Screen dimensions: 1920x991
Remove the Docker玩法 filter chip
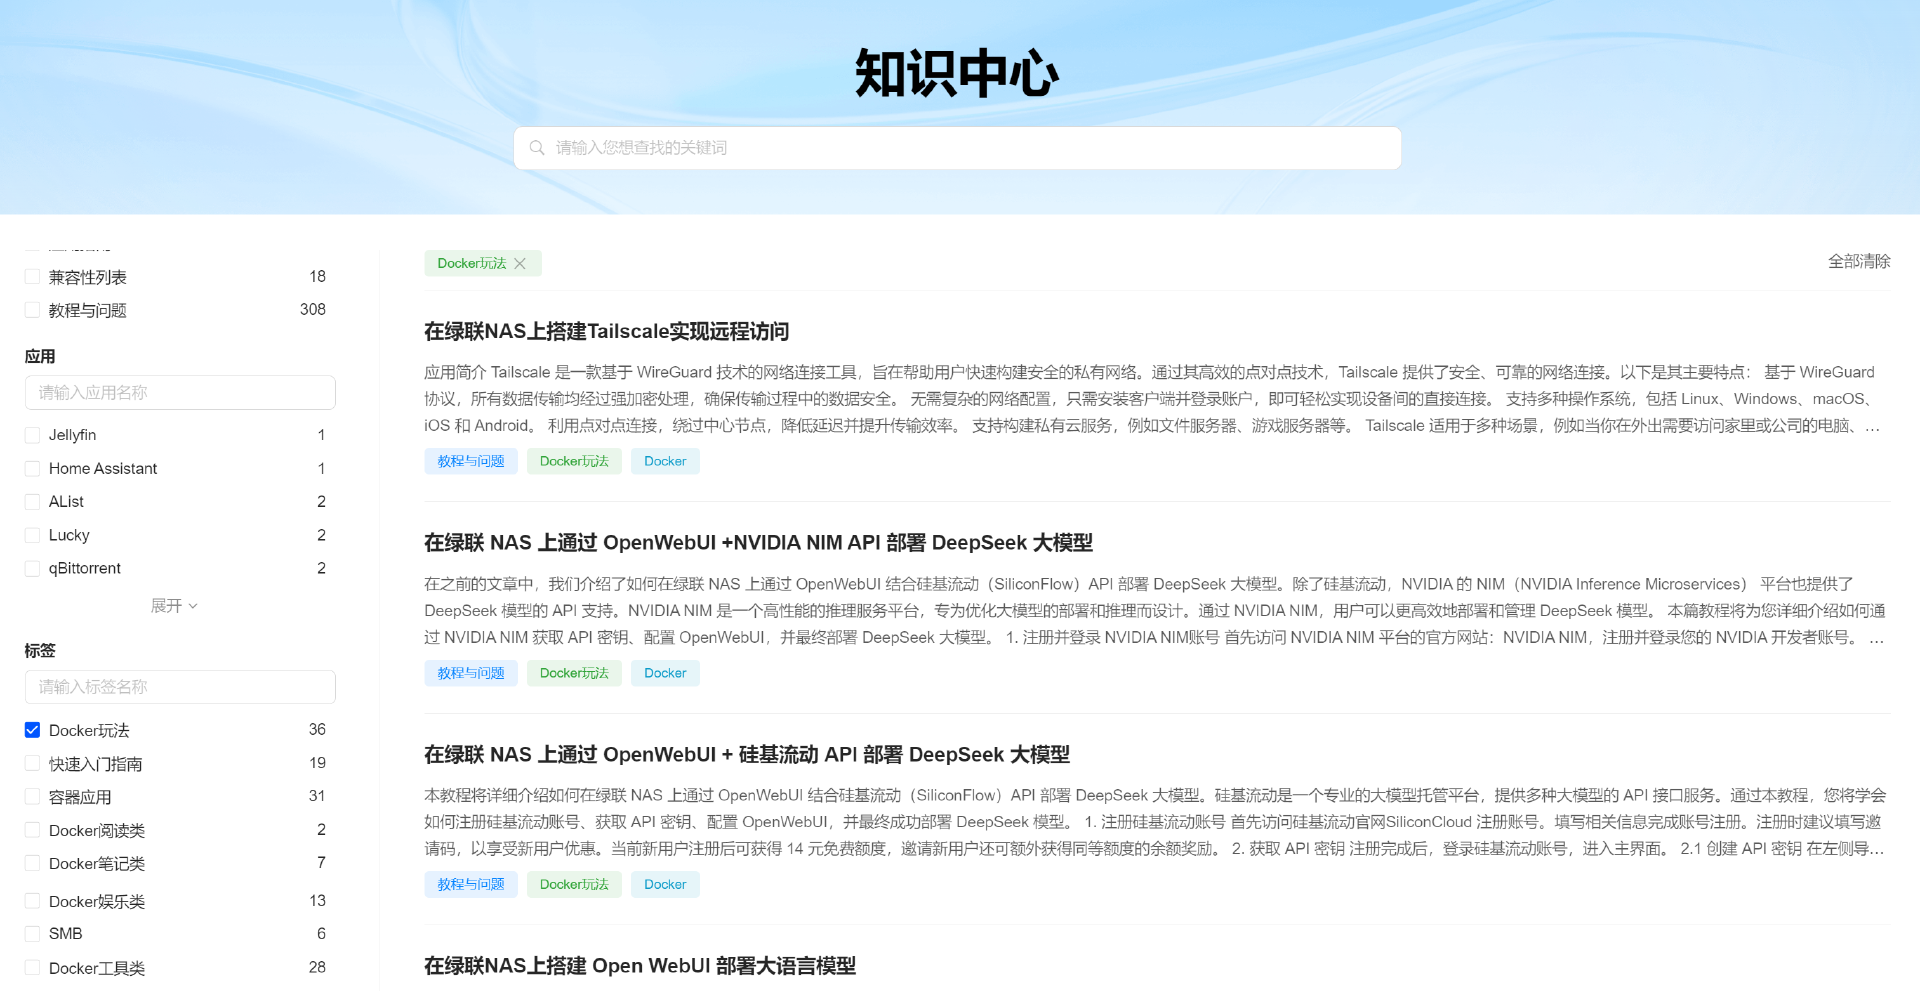pyautogui.click(x=520, y=264)
